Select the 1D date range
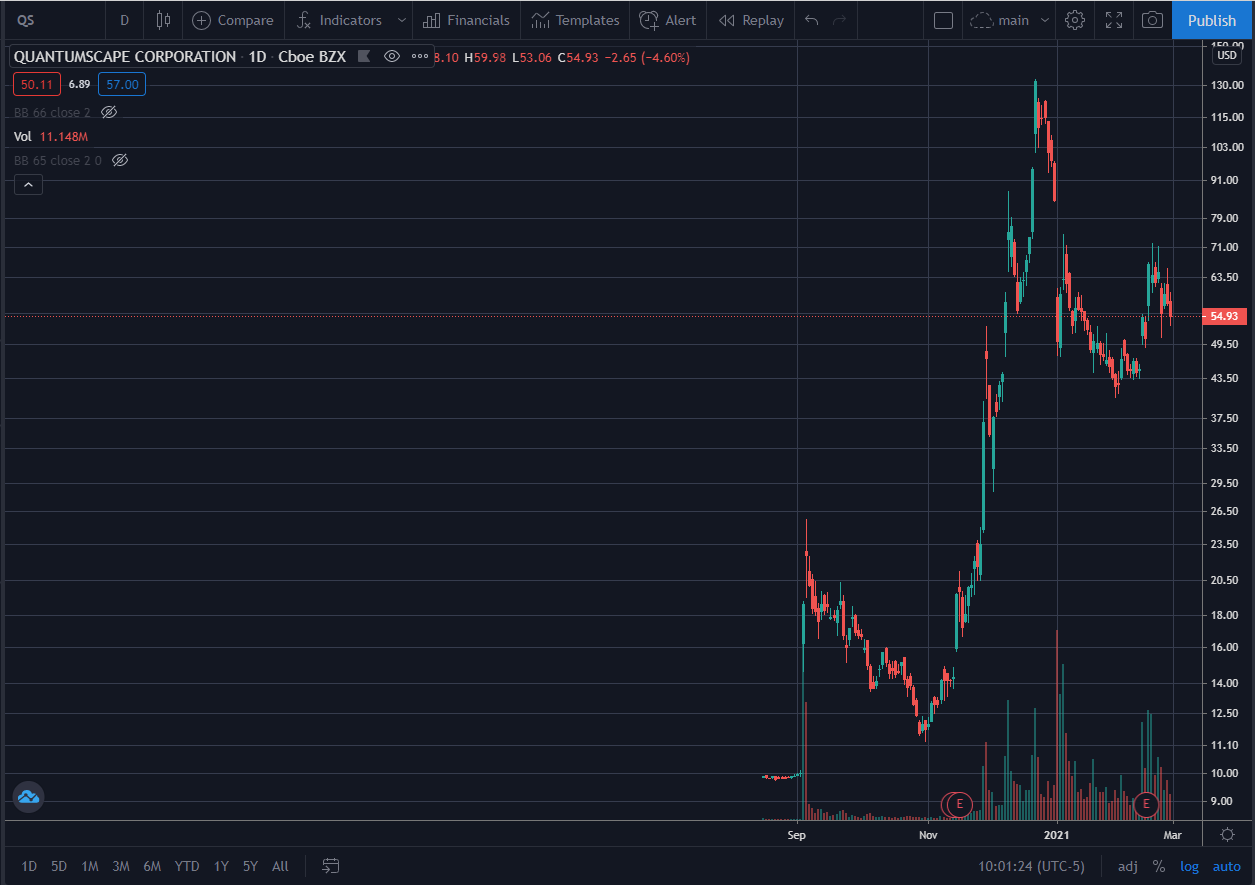 (x=29, y=866)
